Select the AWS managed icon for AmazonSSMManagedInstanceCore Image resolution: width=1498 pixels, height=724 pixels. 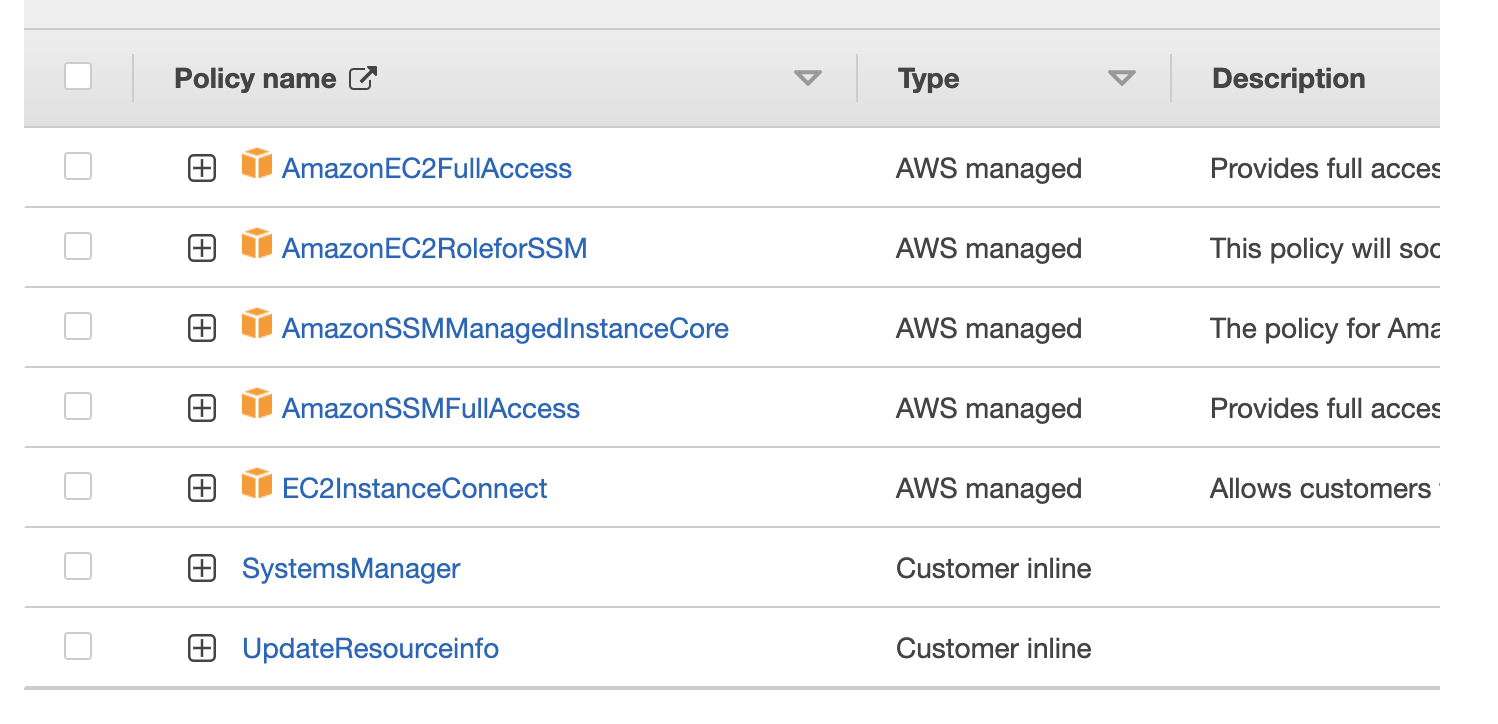pyautogui.click(x=257, y=327)
